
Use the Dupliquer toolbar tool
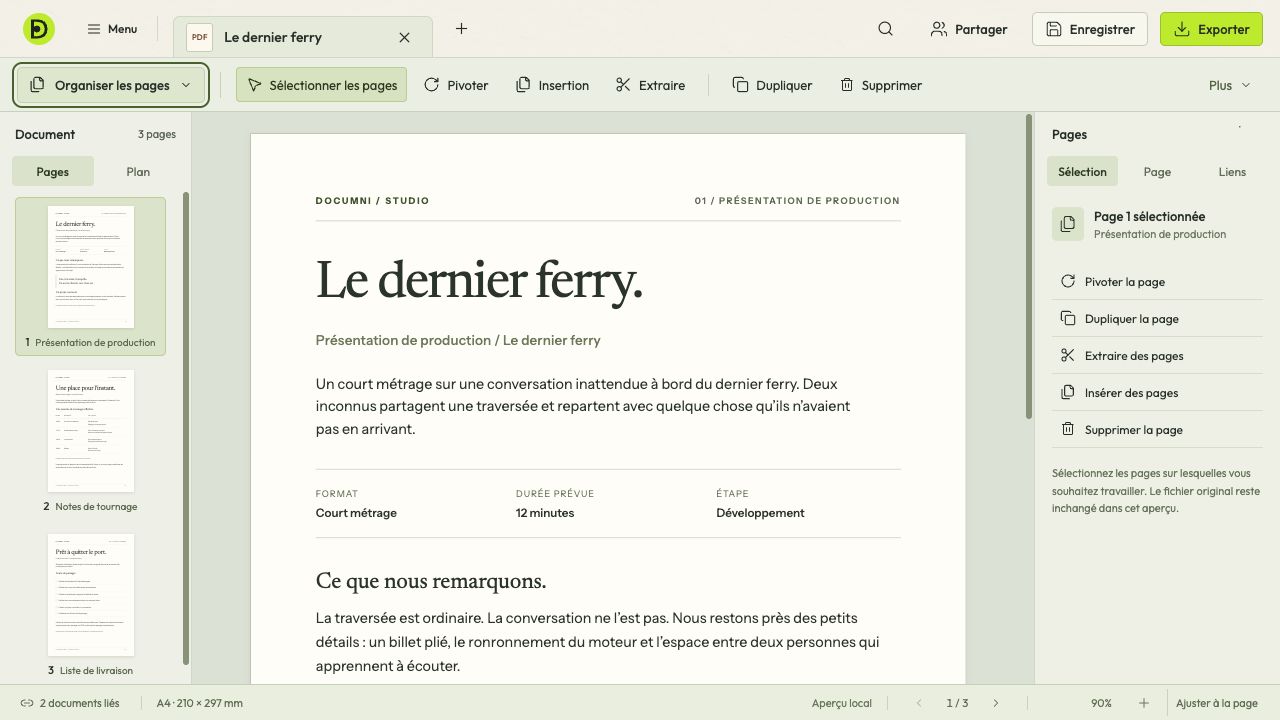coord(772,85)
